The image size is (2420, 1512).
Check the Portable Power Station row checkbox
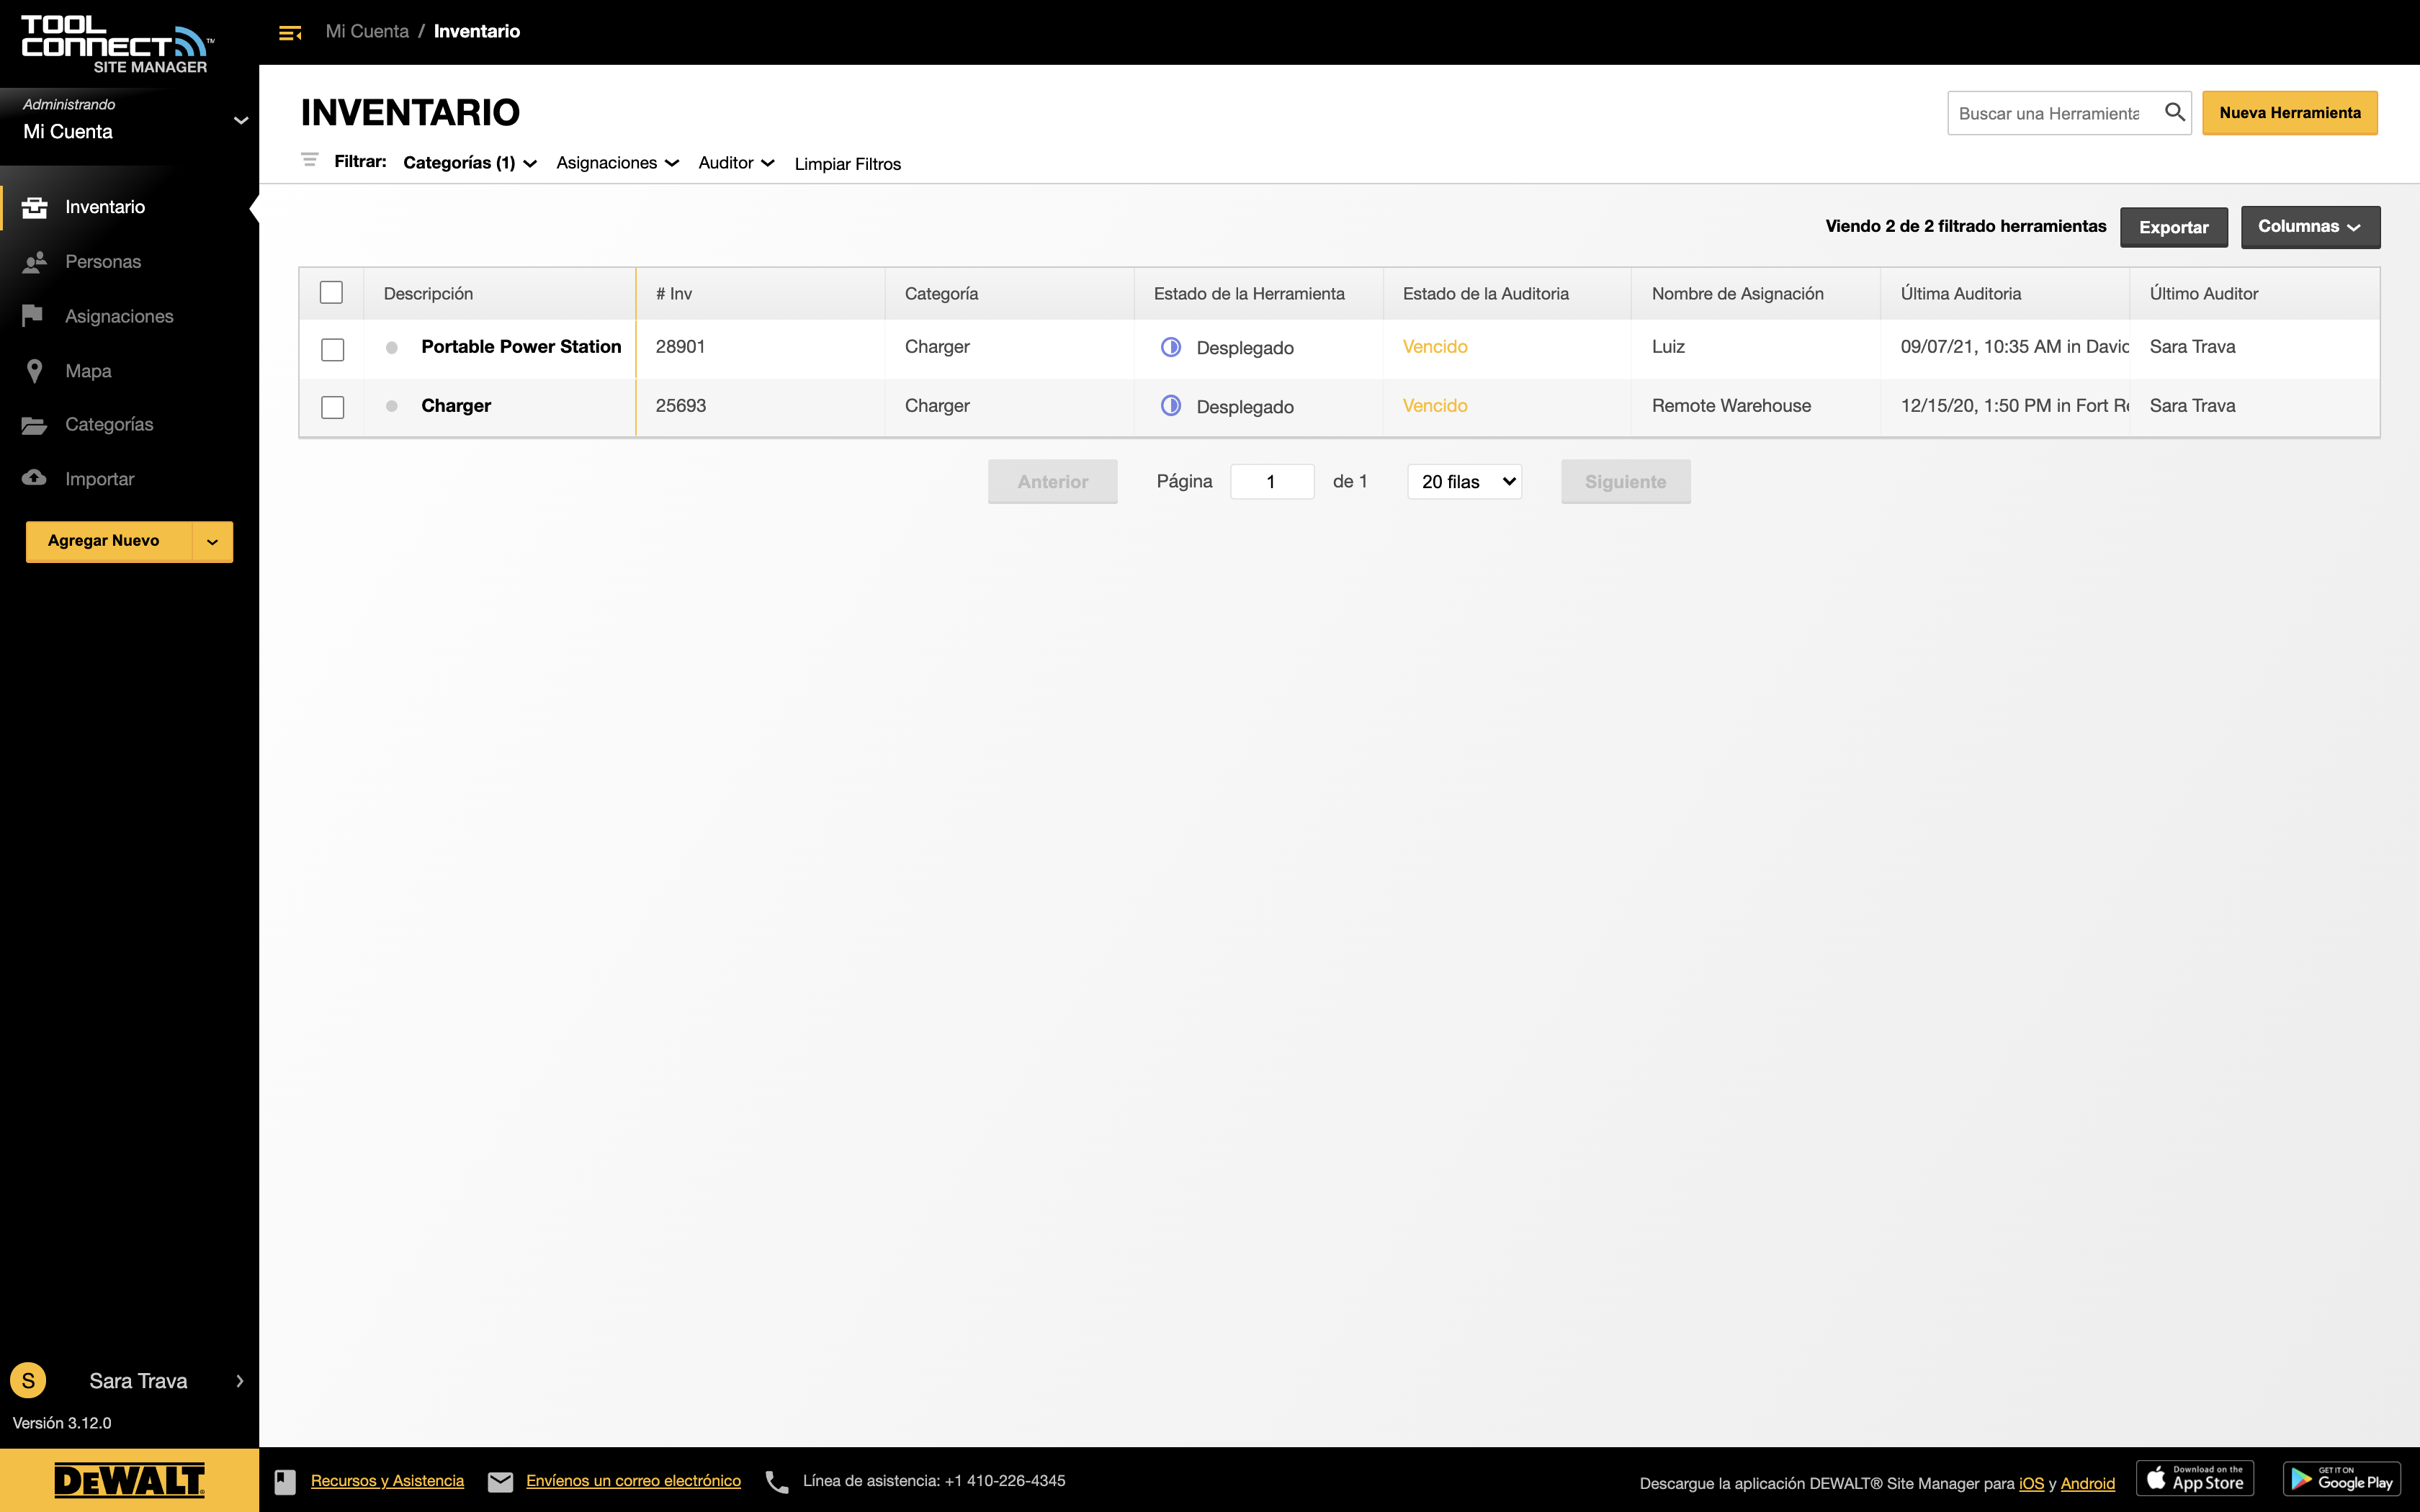[x=333, y=350]
